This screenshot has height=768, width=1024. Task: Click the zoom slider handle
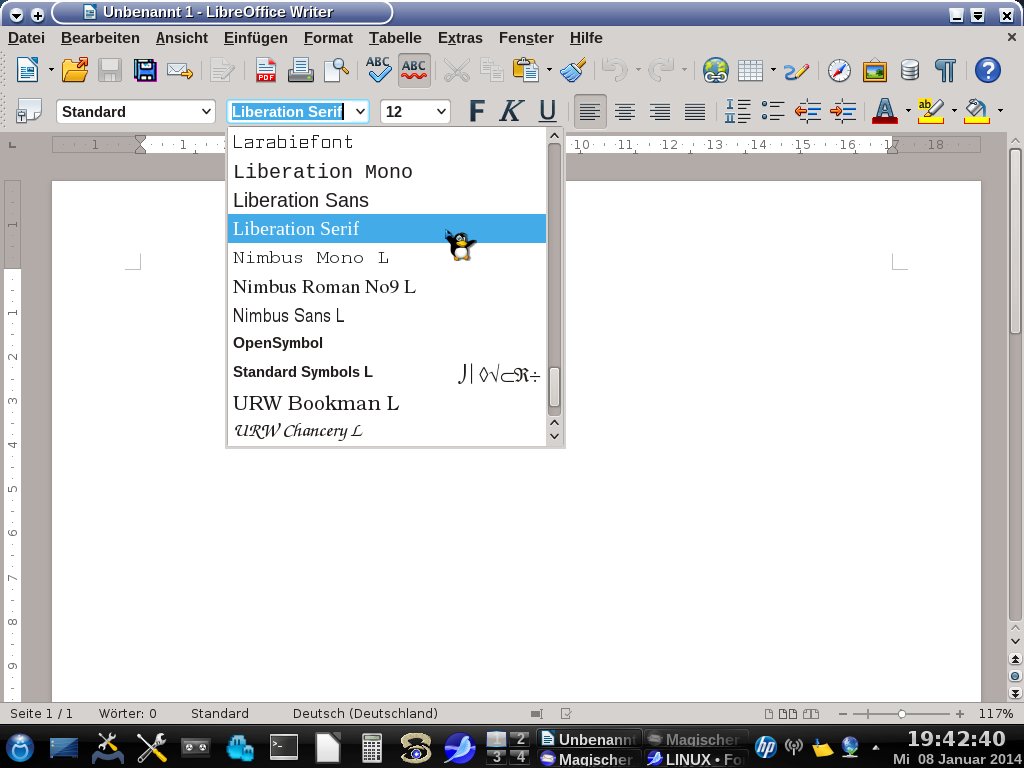click(901, 714)
